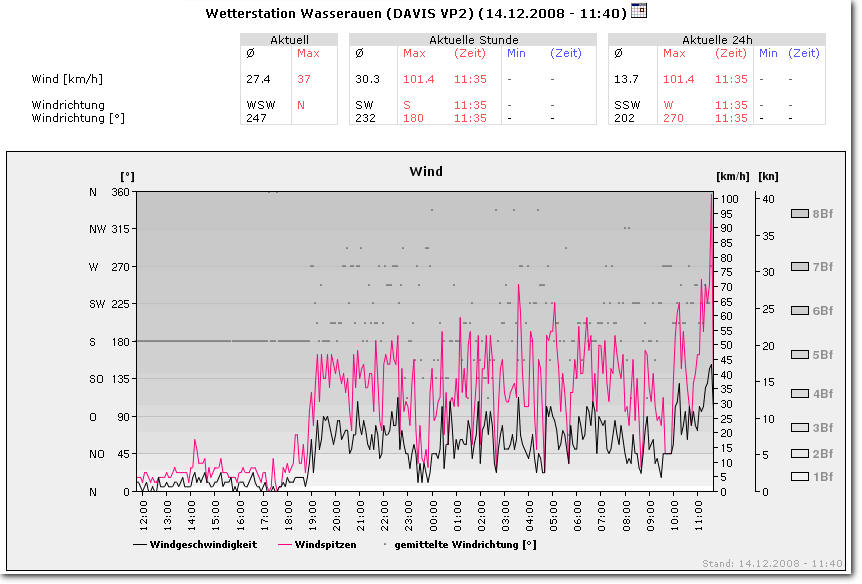Click the Windrichtung [°] row label
862x584 pixels.
78,117
